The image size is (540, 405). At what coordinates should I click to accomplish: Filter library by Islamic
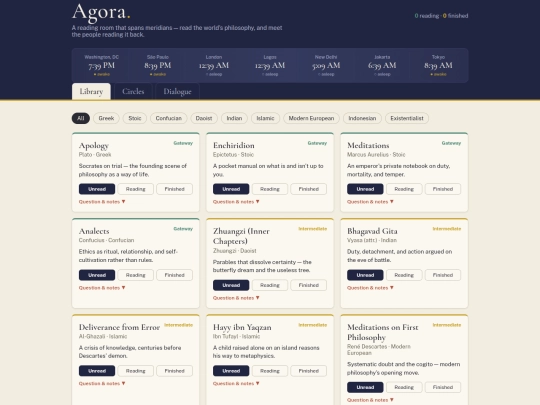(265, 118)
